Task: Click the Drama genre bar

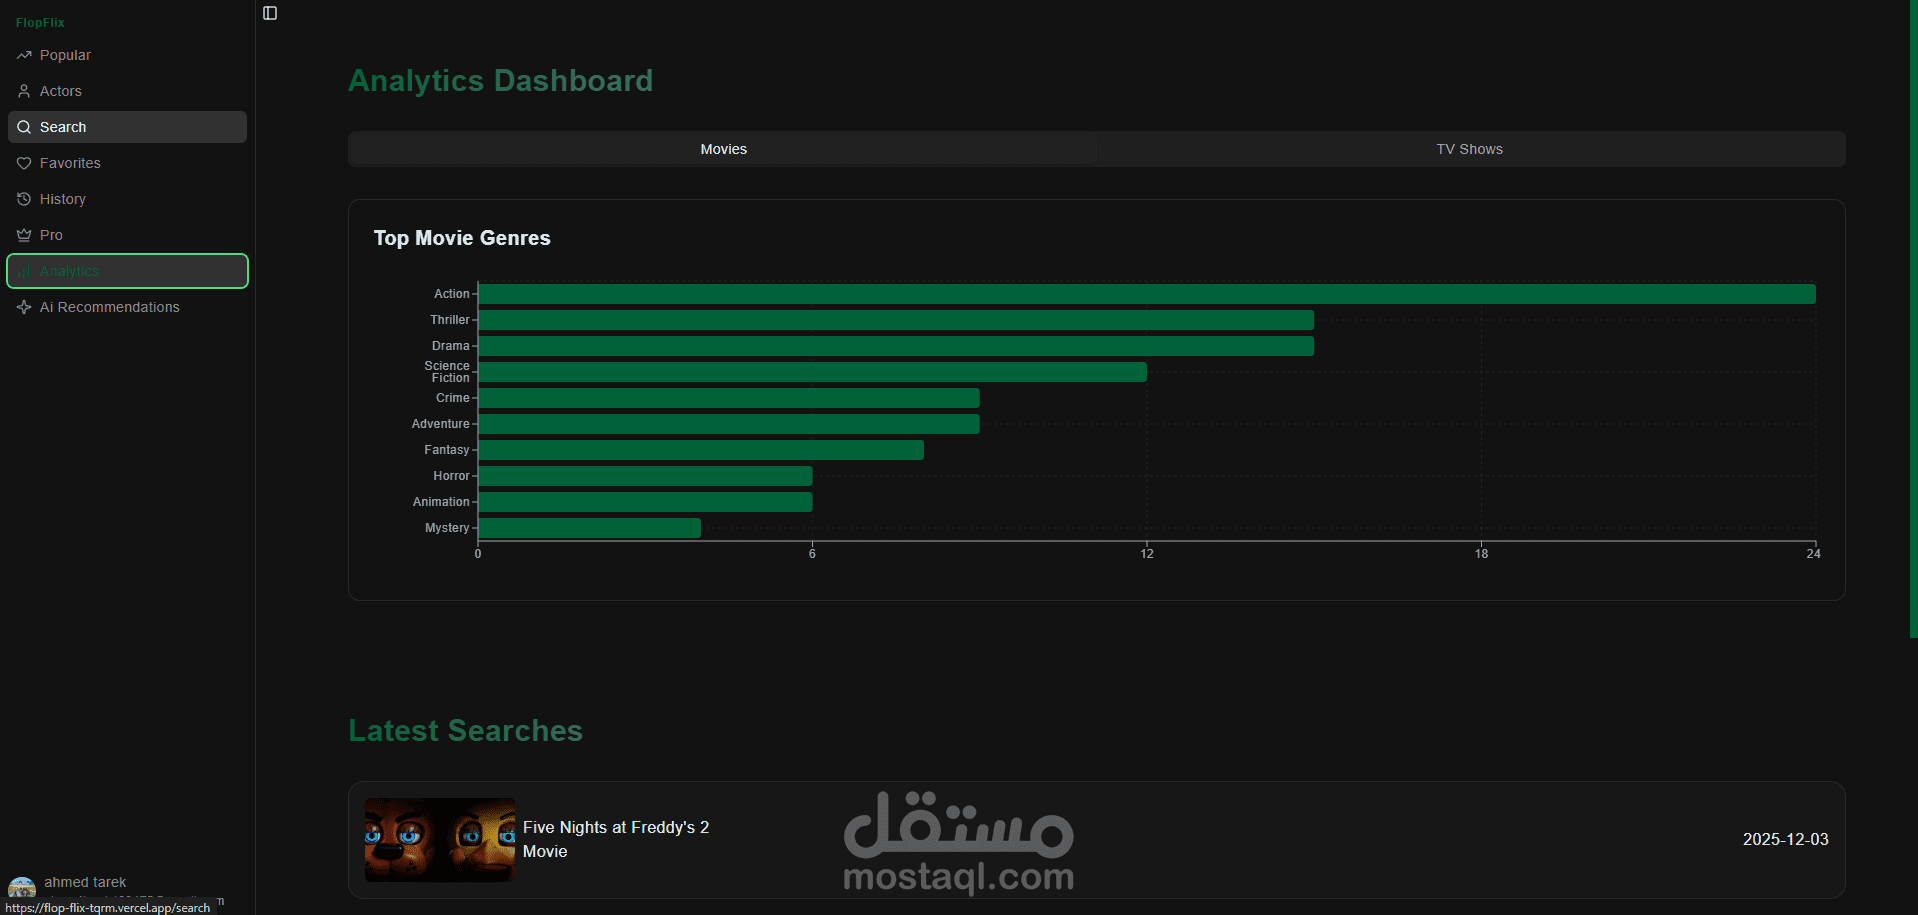Action: pyautogui.click(x=896, y=346)
